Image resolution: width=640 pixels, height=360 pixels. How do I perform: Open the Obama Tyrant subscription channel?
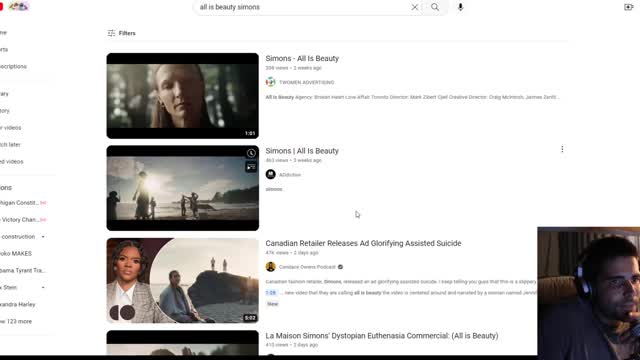[22, 271]
